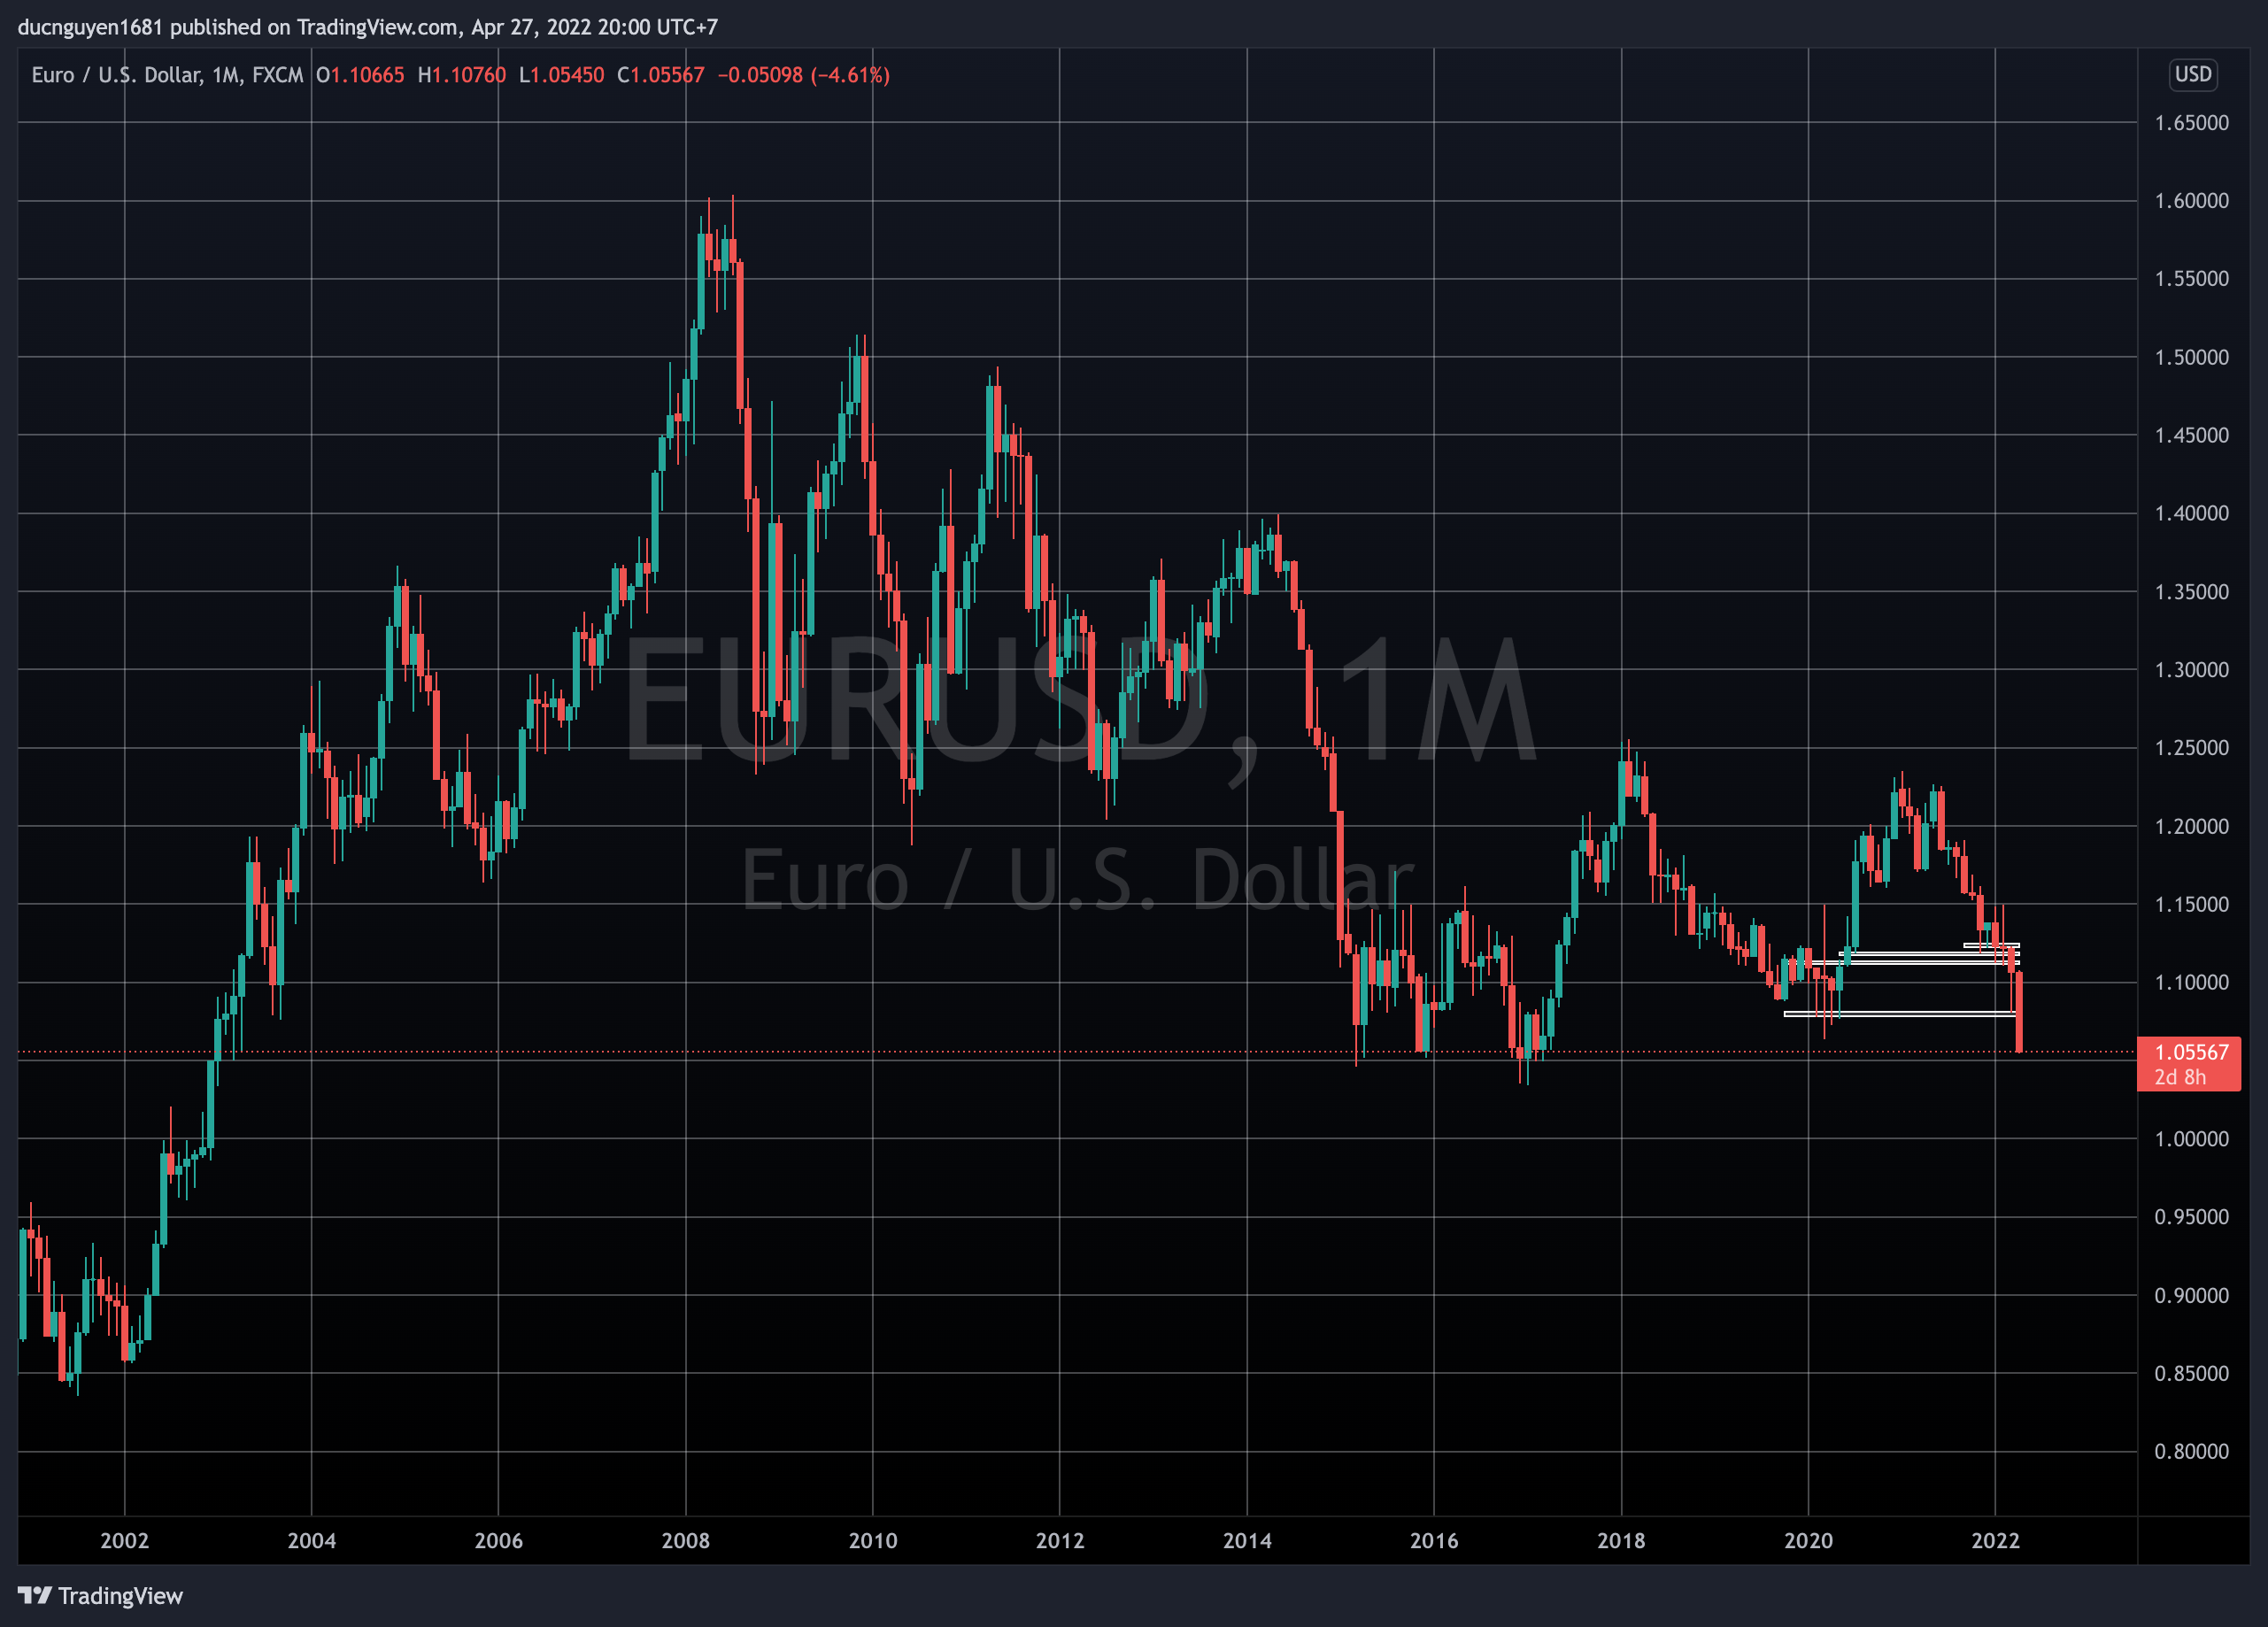The image size is (2268, 1627).
Task: Click the 2010 time axis label
Action: (873, 1540)
